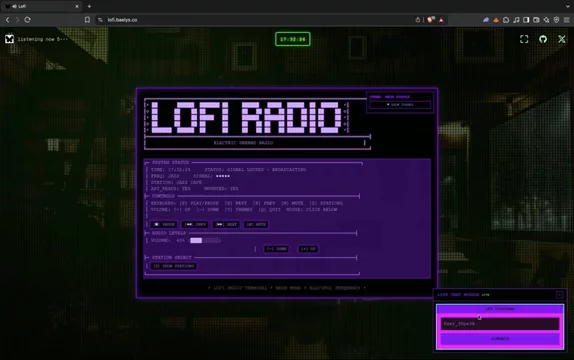This screenshot has height=360, width=574.
Task: Open the extensions puzzle icon
Action: coord(546,20)
